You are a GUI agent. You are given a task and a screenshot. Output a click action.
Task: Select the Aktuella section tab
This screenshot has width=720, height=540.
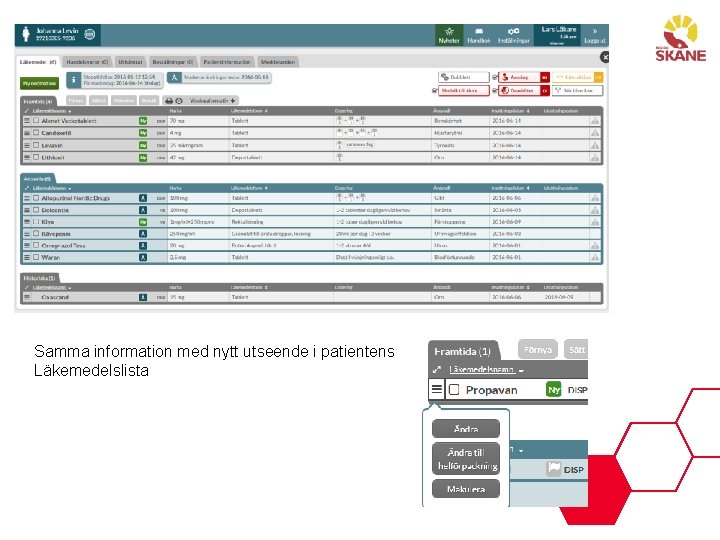[x=38, y=179]
